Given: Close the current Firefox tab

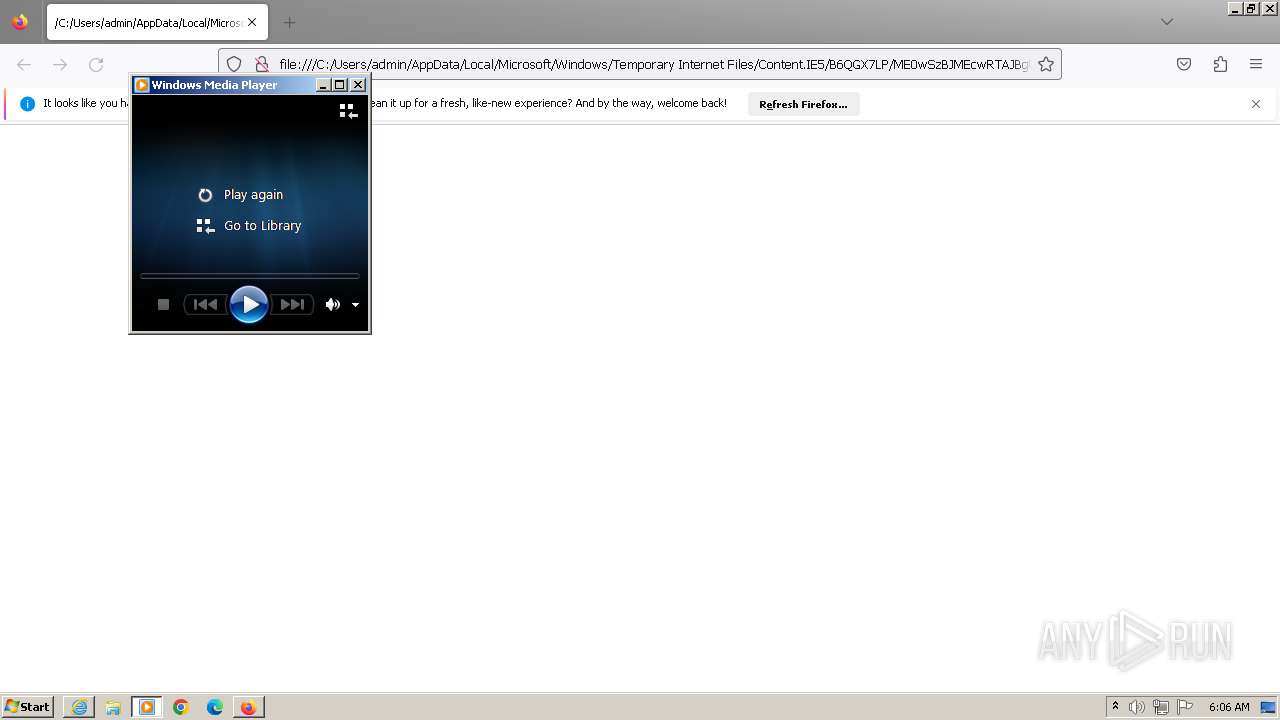Looking at the screenshot, I should point(252,22).
